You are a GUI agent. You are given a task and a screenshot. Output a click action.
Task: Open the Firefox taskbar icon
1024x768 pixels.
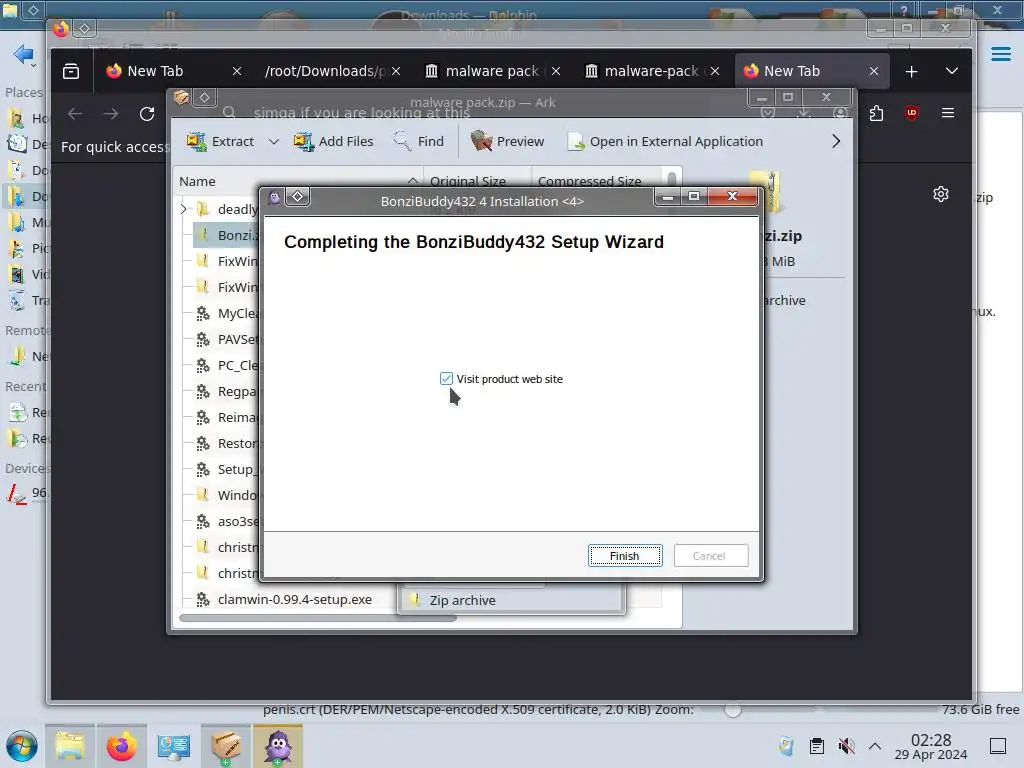pos(122,746)
